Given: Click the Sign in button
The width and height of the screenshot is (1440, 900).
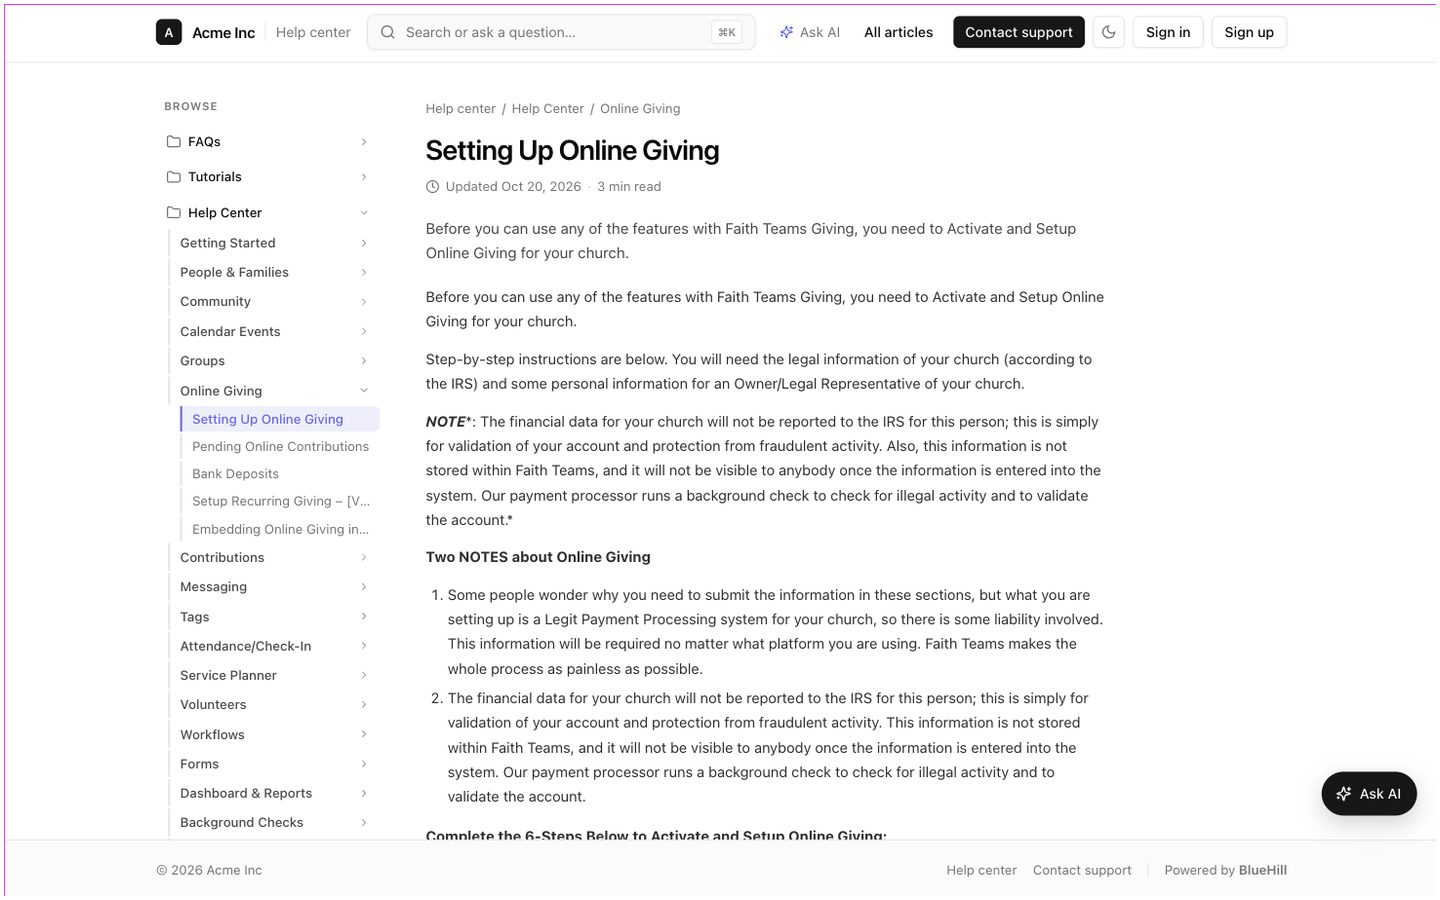Looking at the screenshot, I should point(1168,32).
